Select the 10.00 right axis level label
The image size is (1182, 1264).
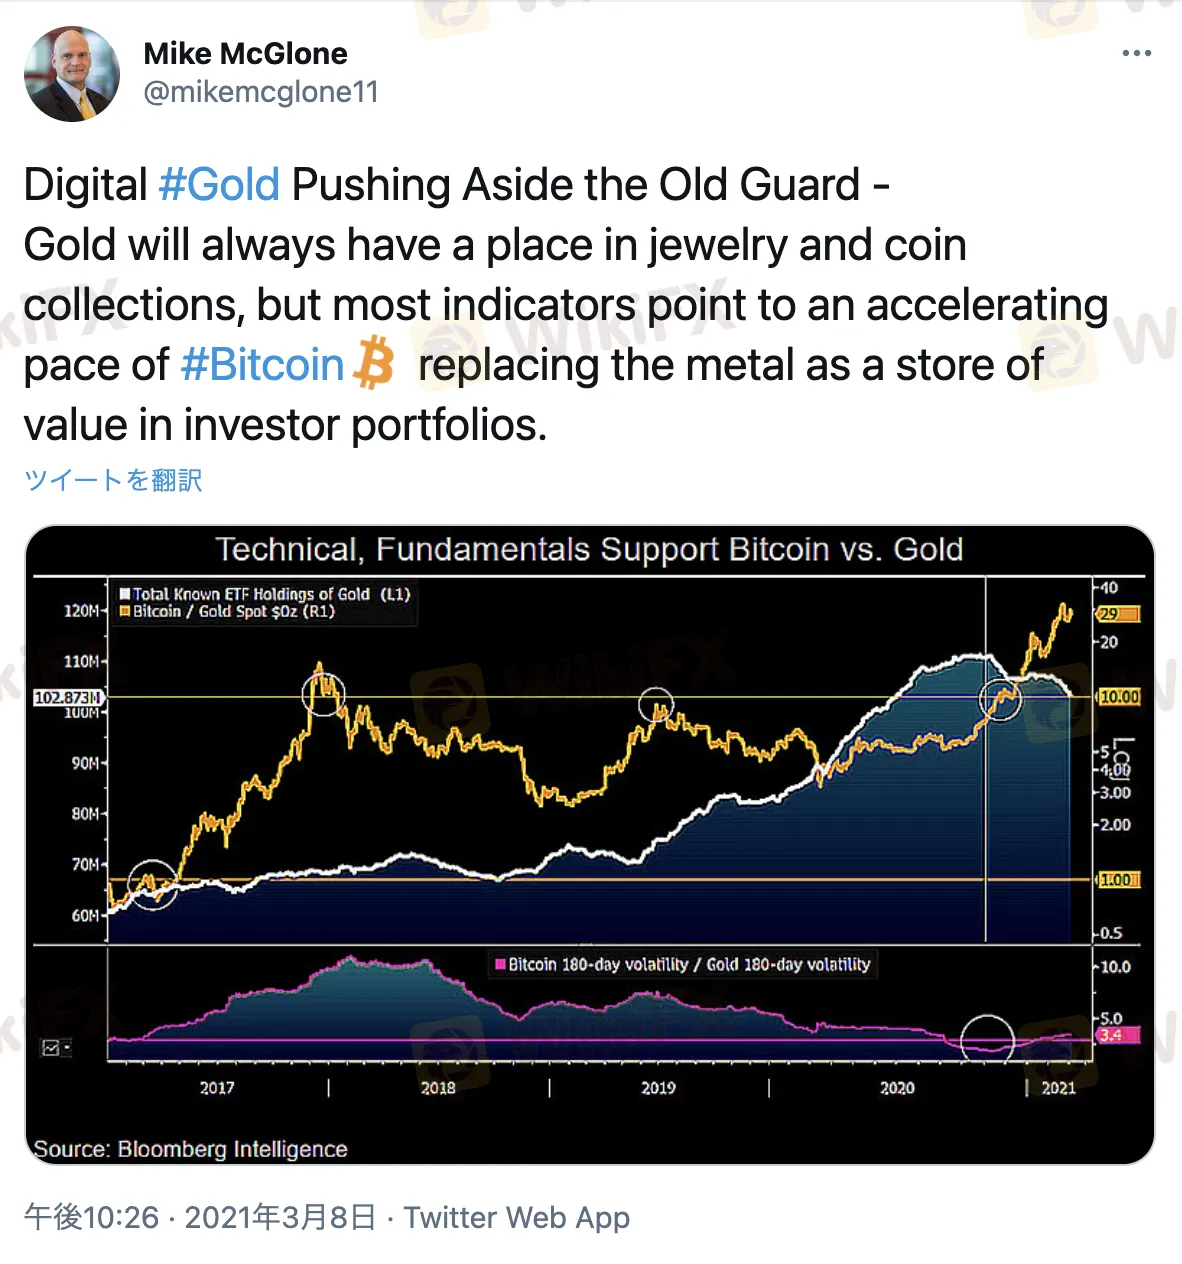[1119, 696]
